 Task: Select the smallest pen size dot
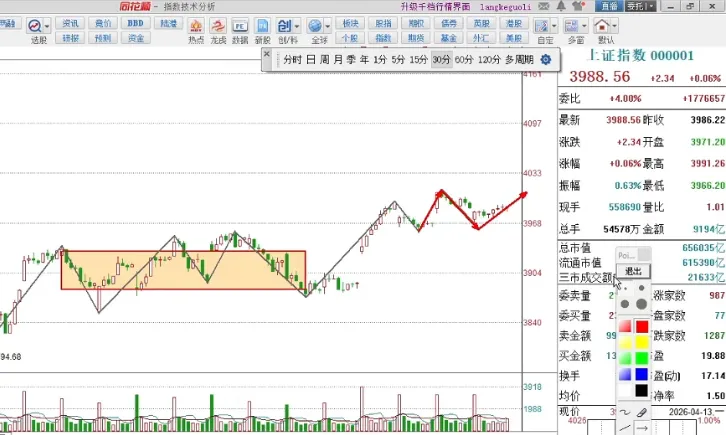(x=626, y=288)
